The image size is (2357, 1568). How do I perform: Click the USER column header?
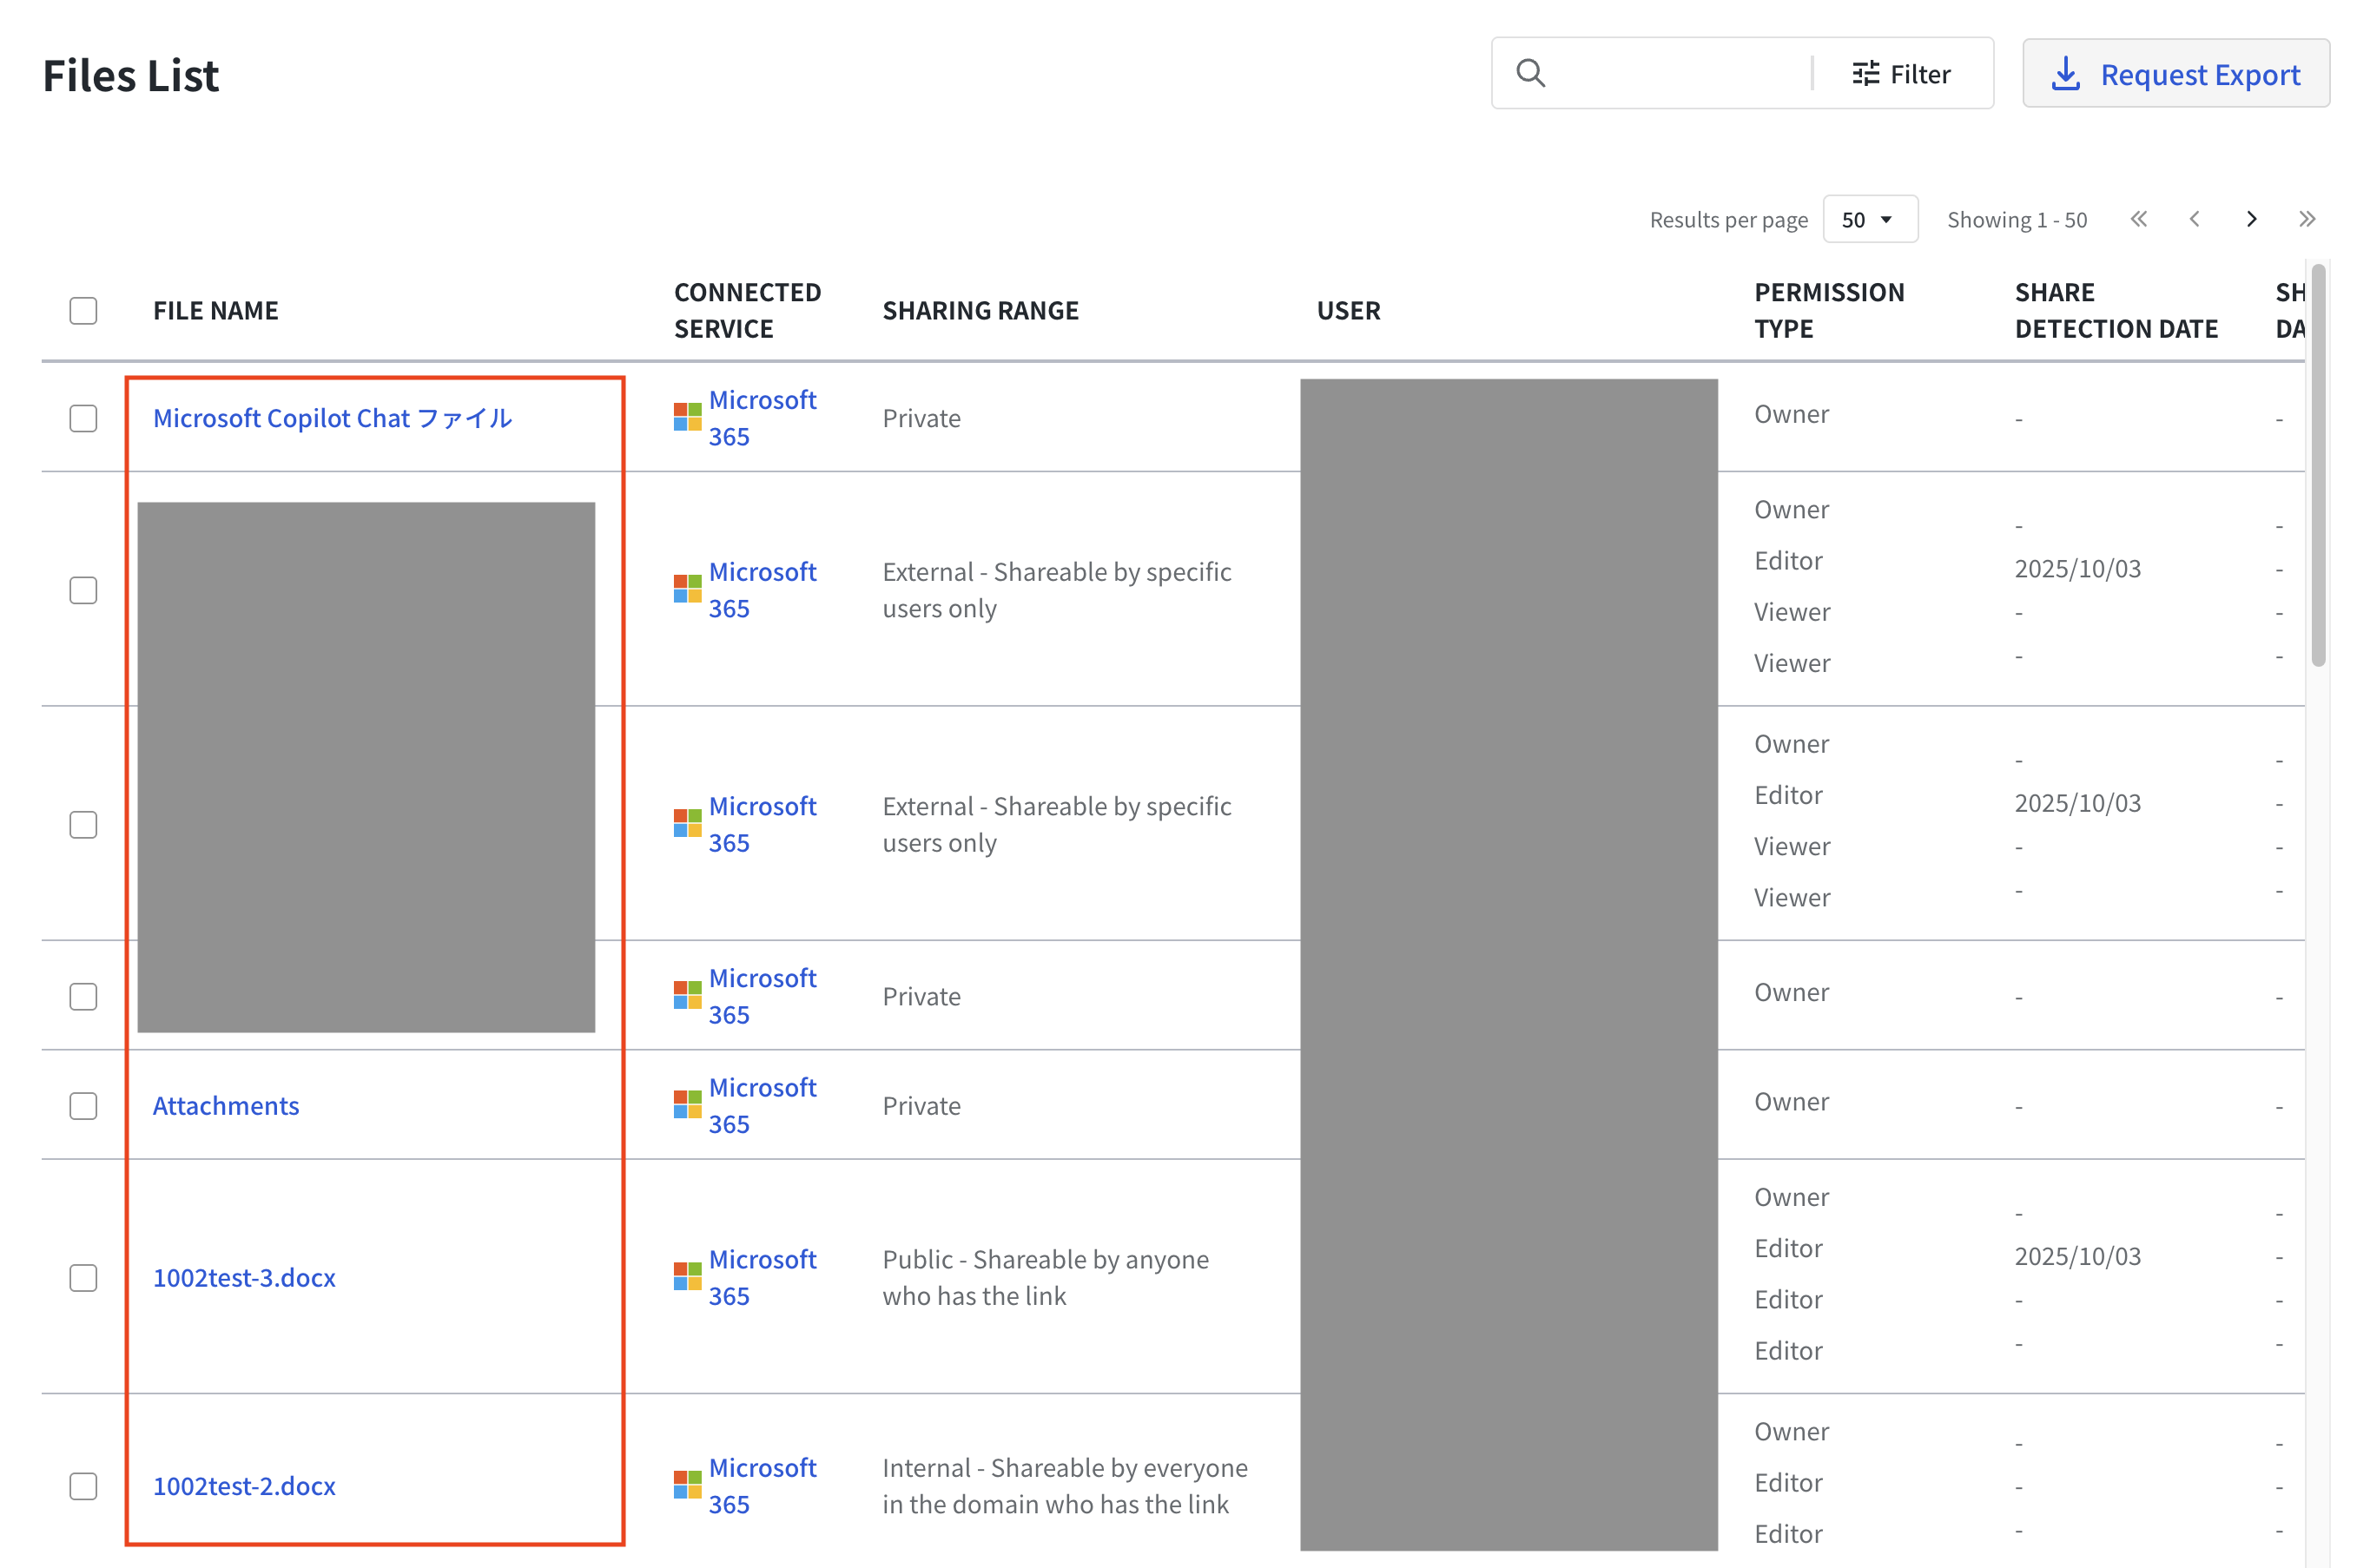[x=1348, y=310]
